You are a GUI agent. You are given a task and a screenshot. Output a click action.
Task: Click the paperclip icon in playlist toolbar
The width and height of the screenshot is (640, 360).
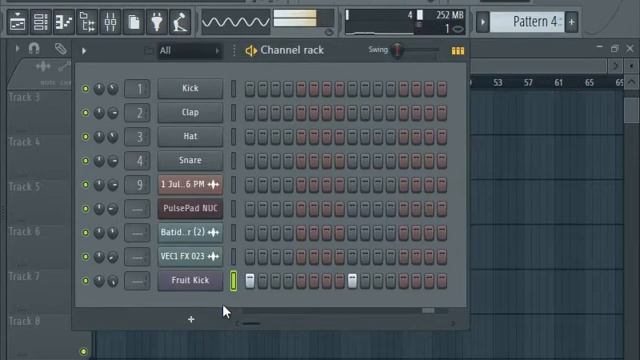click(60, 49)
